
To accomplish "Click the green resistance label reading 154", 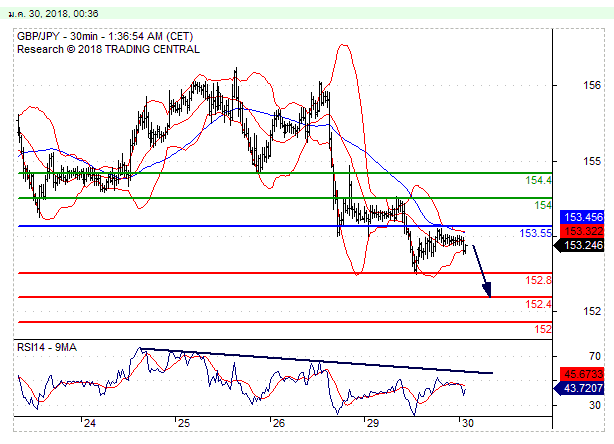I will pyautogui.click(x=543, y=205).
